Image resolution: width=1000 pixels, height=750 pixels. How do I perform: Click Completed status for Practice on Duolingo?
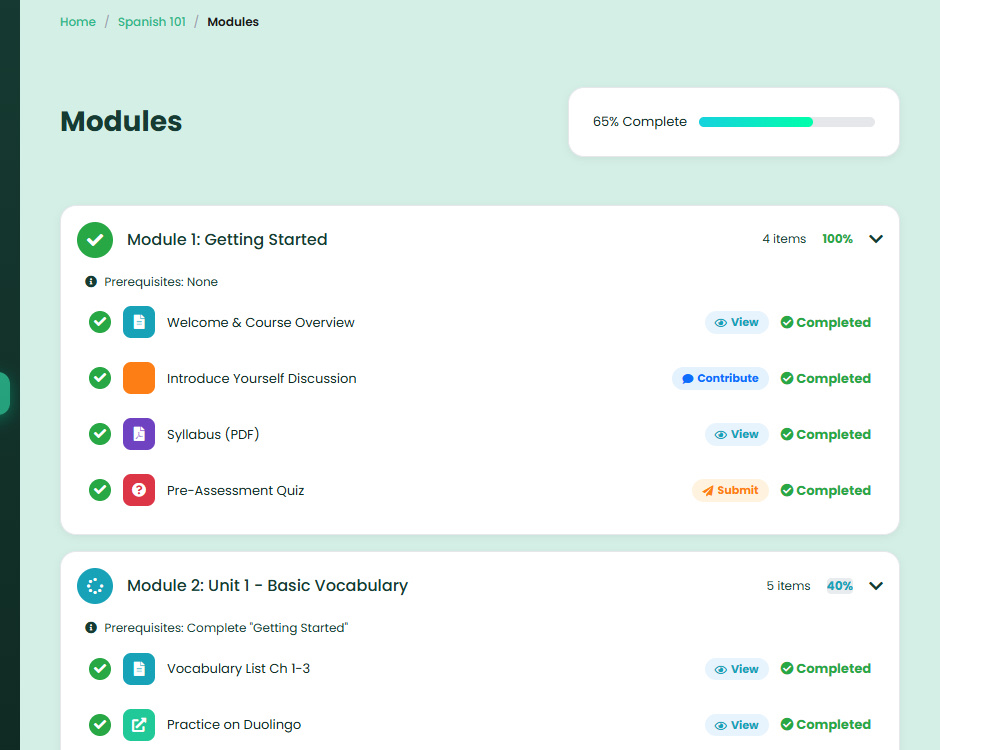pyautogui.click(x=826, y=724)
